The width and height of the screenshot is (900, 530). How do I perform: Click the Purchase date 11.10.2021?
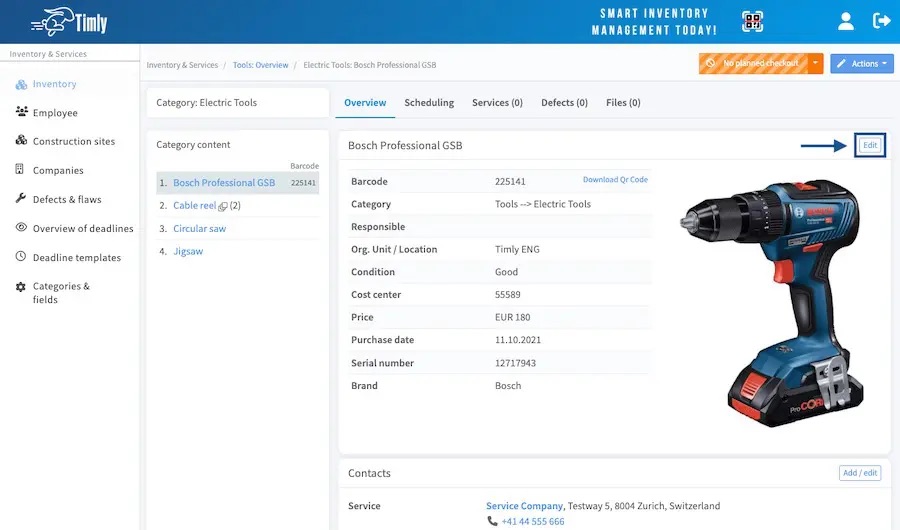point(518,340)
